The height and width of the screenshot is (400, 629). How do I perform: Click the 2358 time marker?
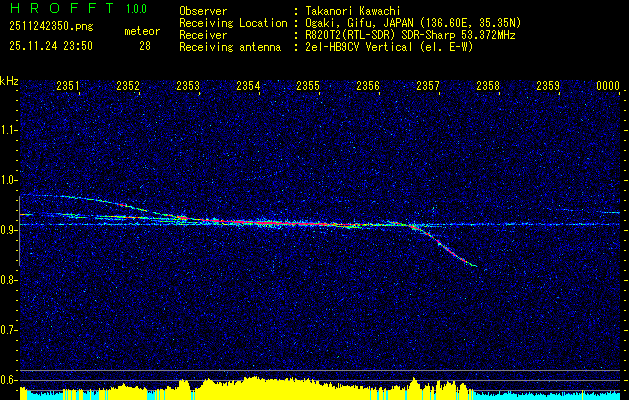click(x=488, y=85)
